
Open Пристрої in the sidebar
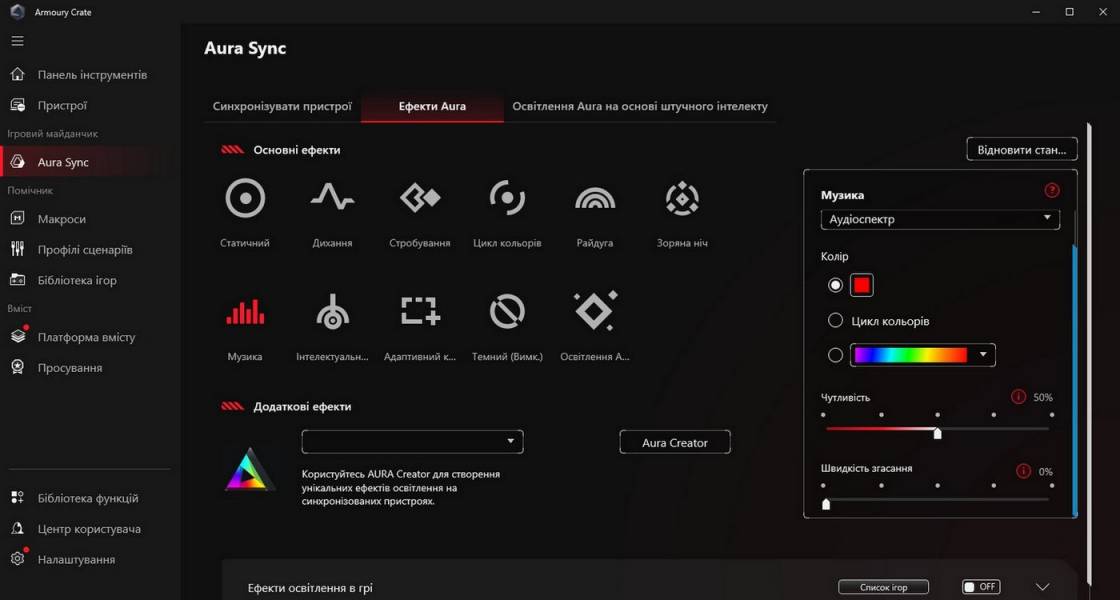click(x=90, y=106)
